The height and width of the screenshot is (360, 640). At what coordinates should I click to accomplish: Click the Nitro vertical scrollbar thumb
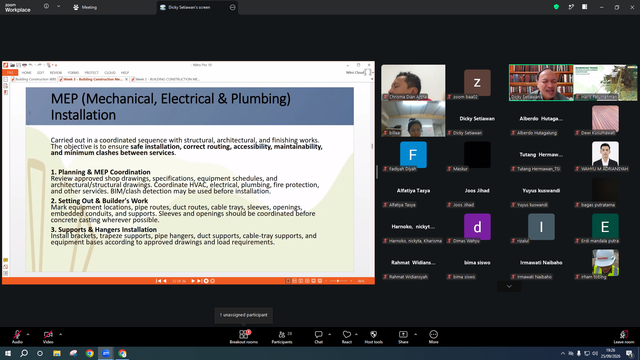pos(372,146)
